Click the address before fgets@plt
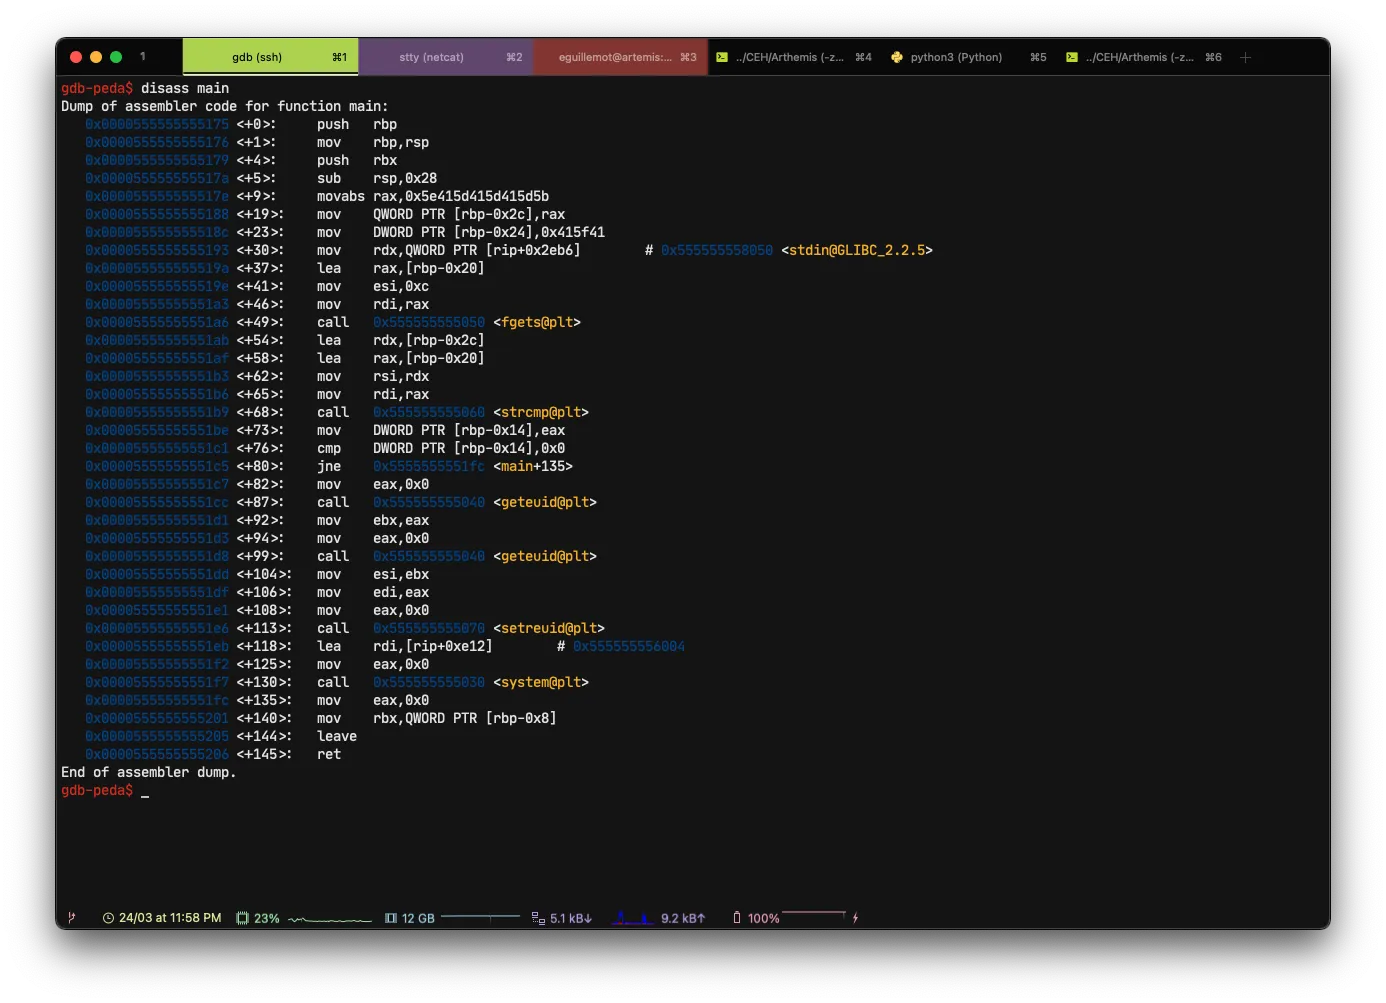Image resolution: width=1386 pixels, height=1003 pixels. [428, 322]
